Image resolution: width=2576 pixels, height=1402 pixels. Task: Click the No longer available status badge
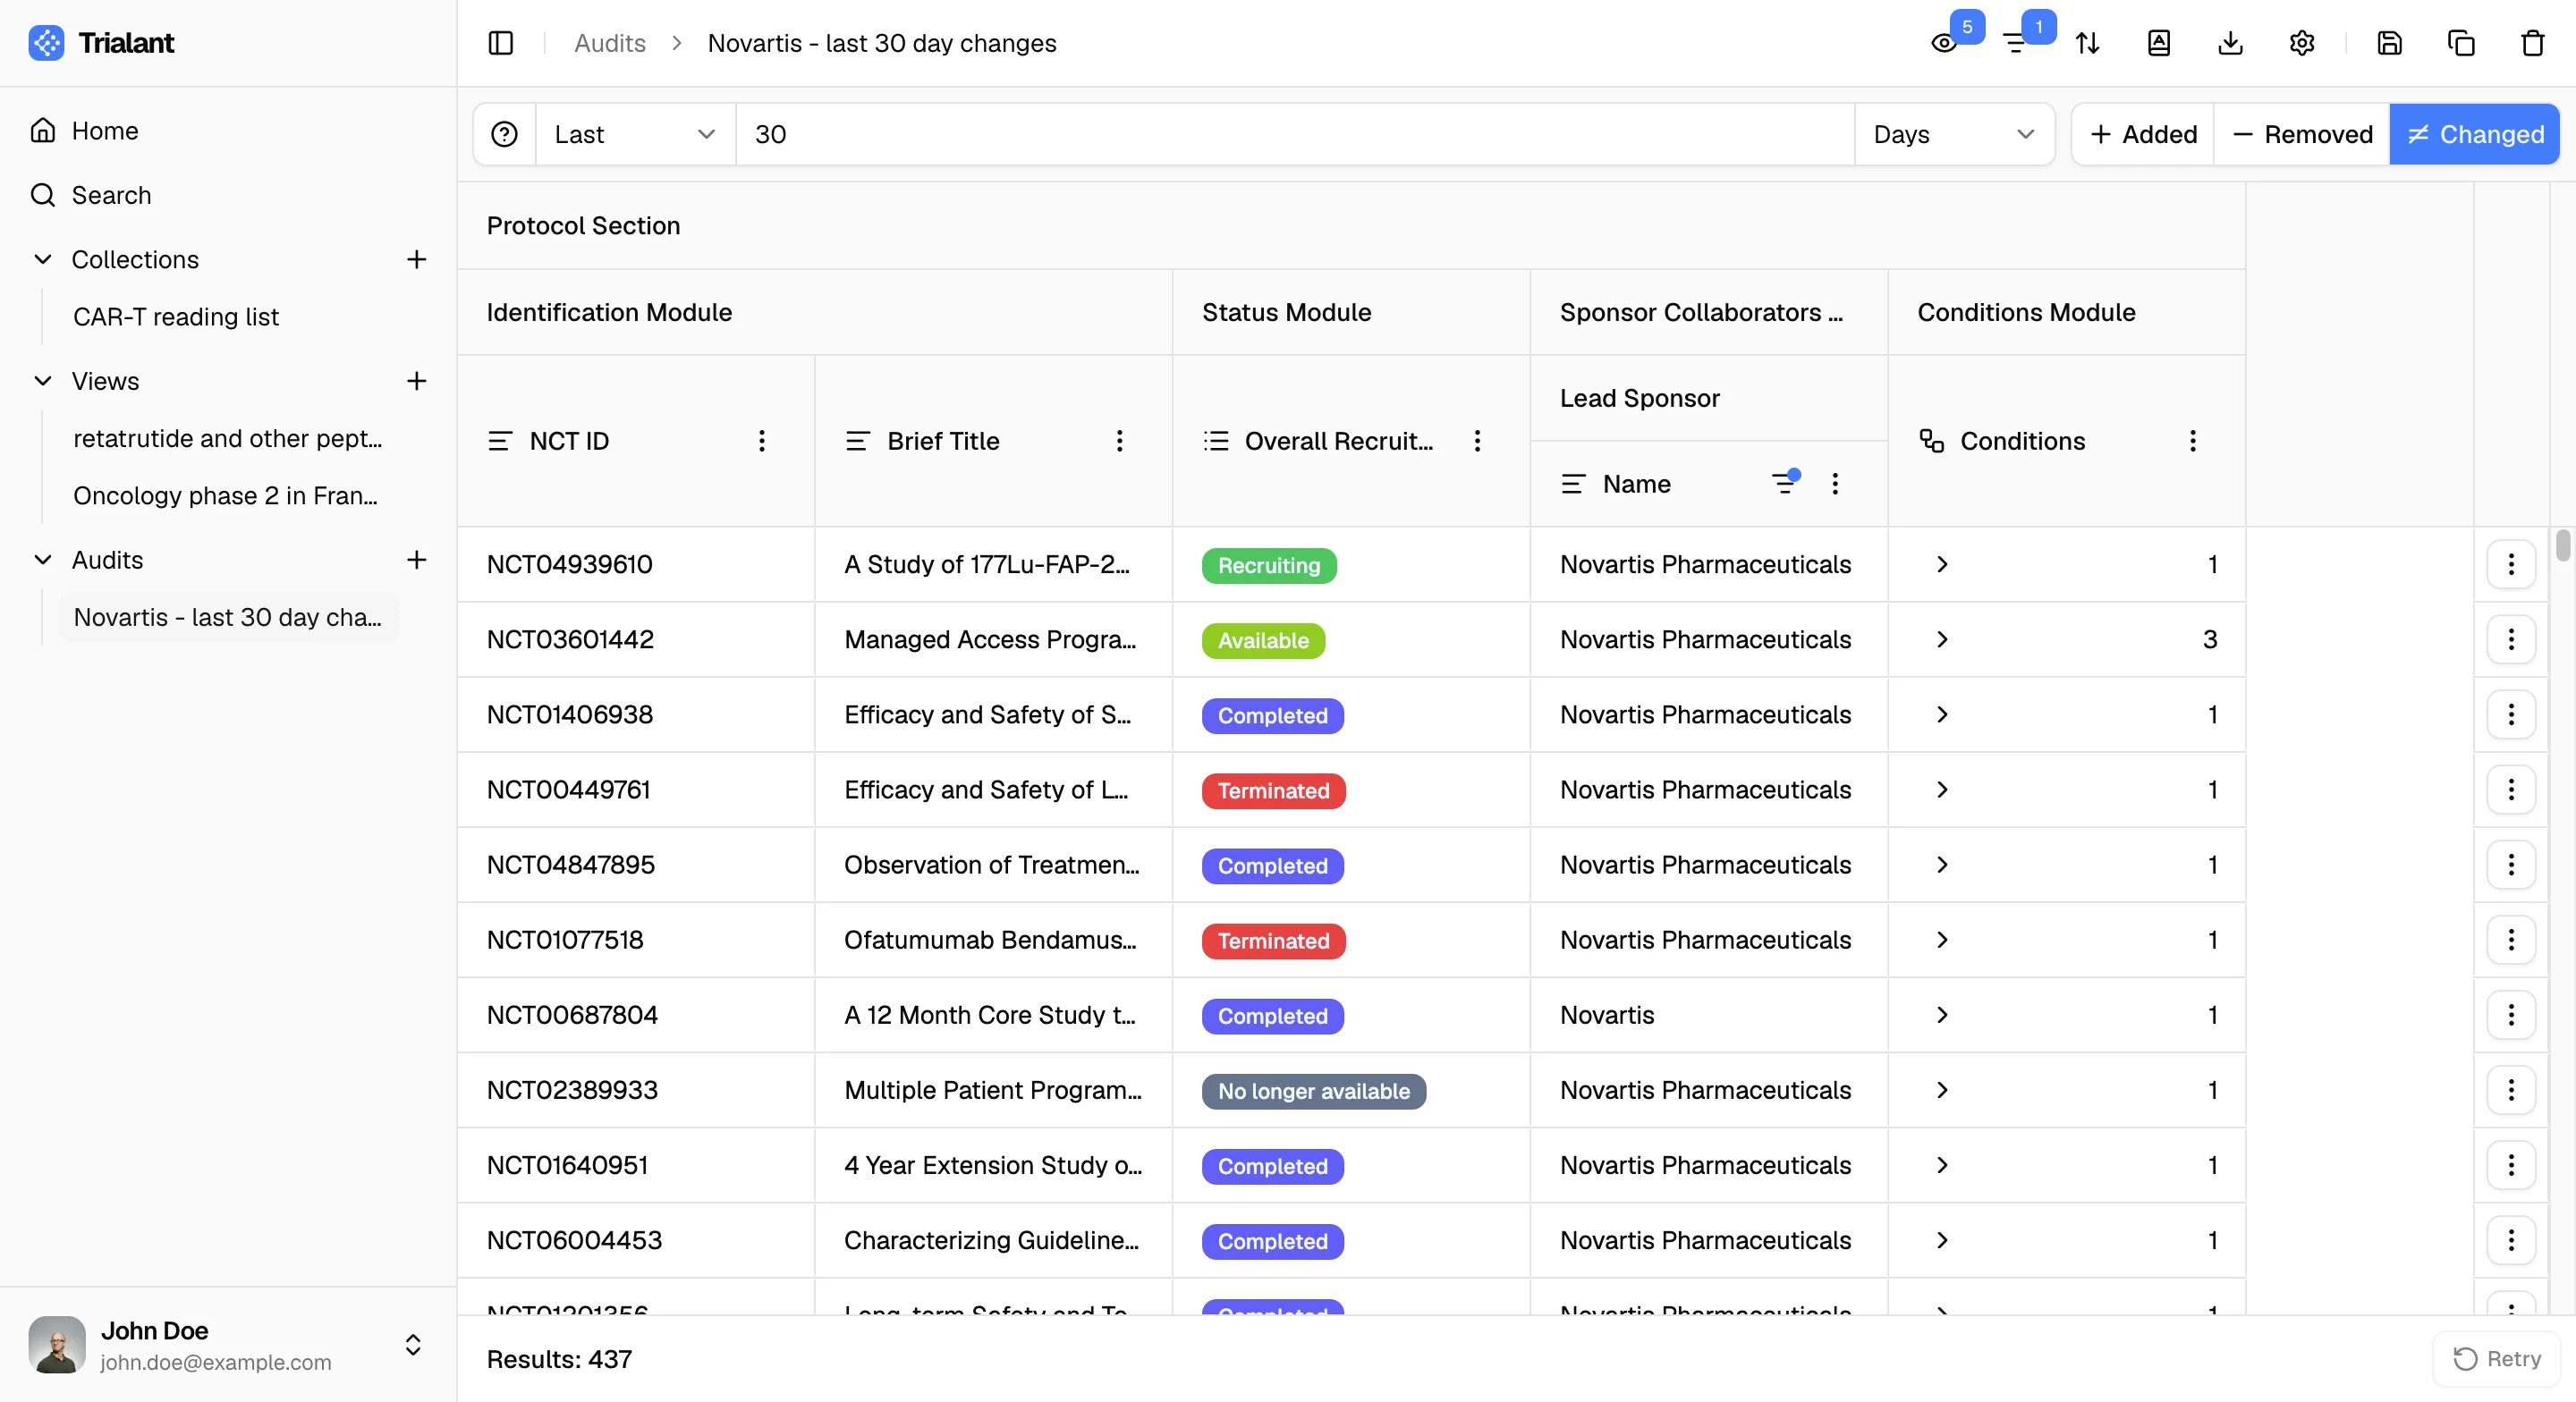pyautogui.click(x=1313, y=1091)
